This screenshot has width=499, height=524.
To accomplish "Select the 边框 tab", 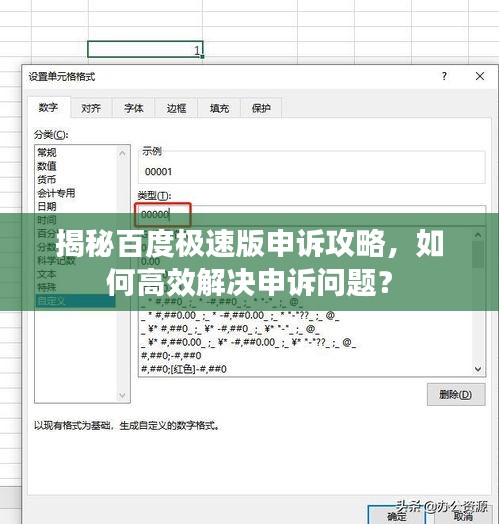I will [x=176, y=108].
